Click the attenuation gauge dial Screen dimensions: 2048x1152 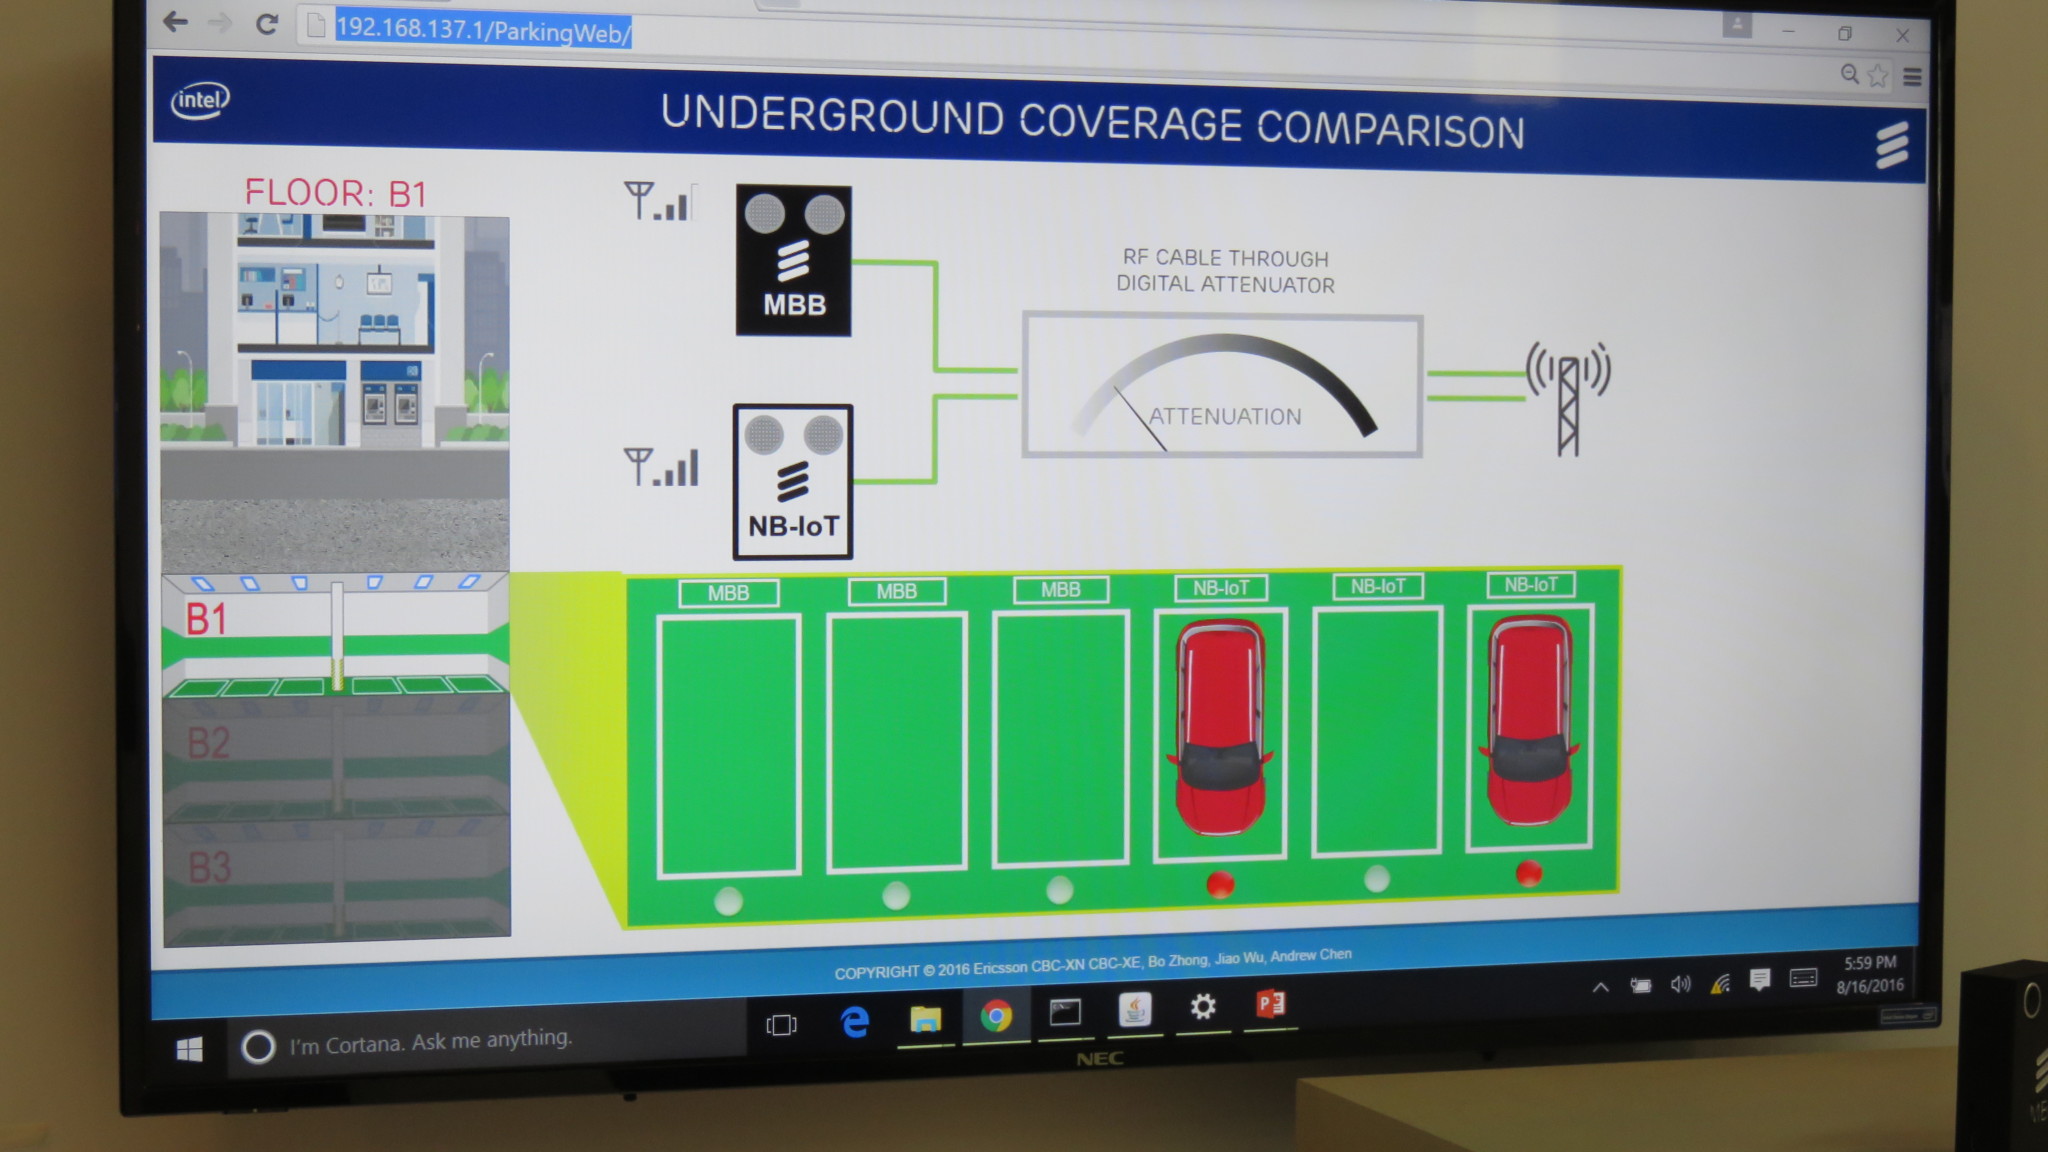[x=1222, y=387]
